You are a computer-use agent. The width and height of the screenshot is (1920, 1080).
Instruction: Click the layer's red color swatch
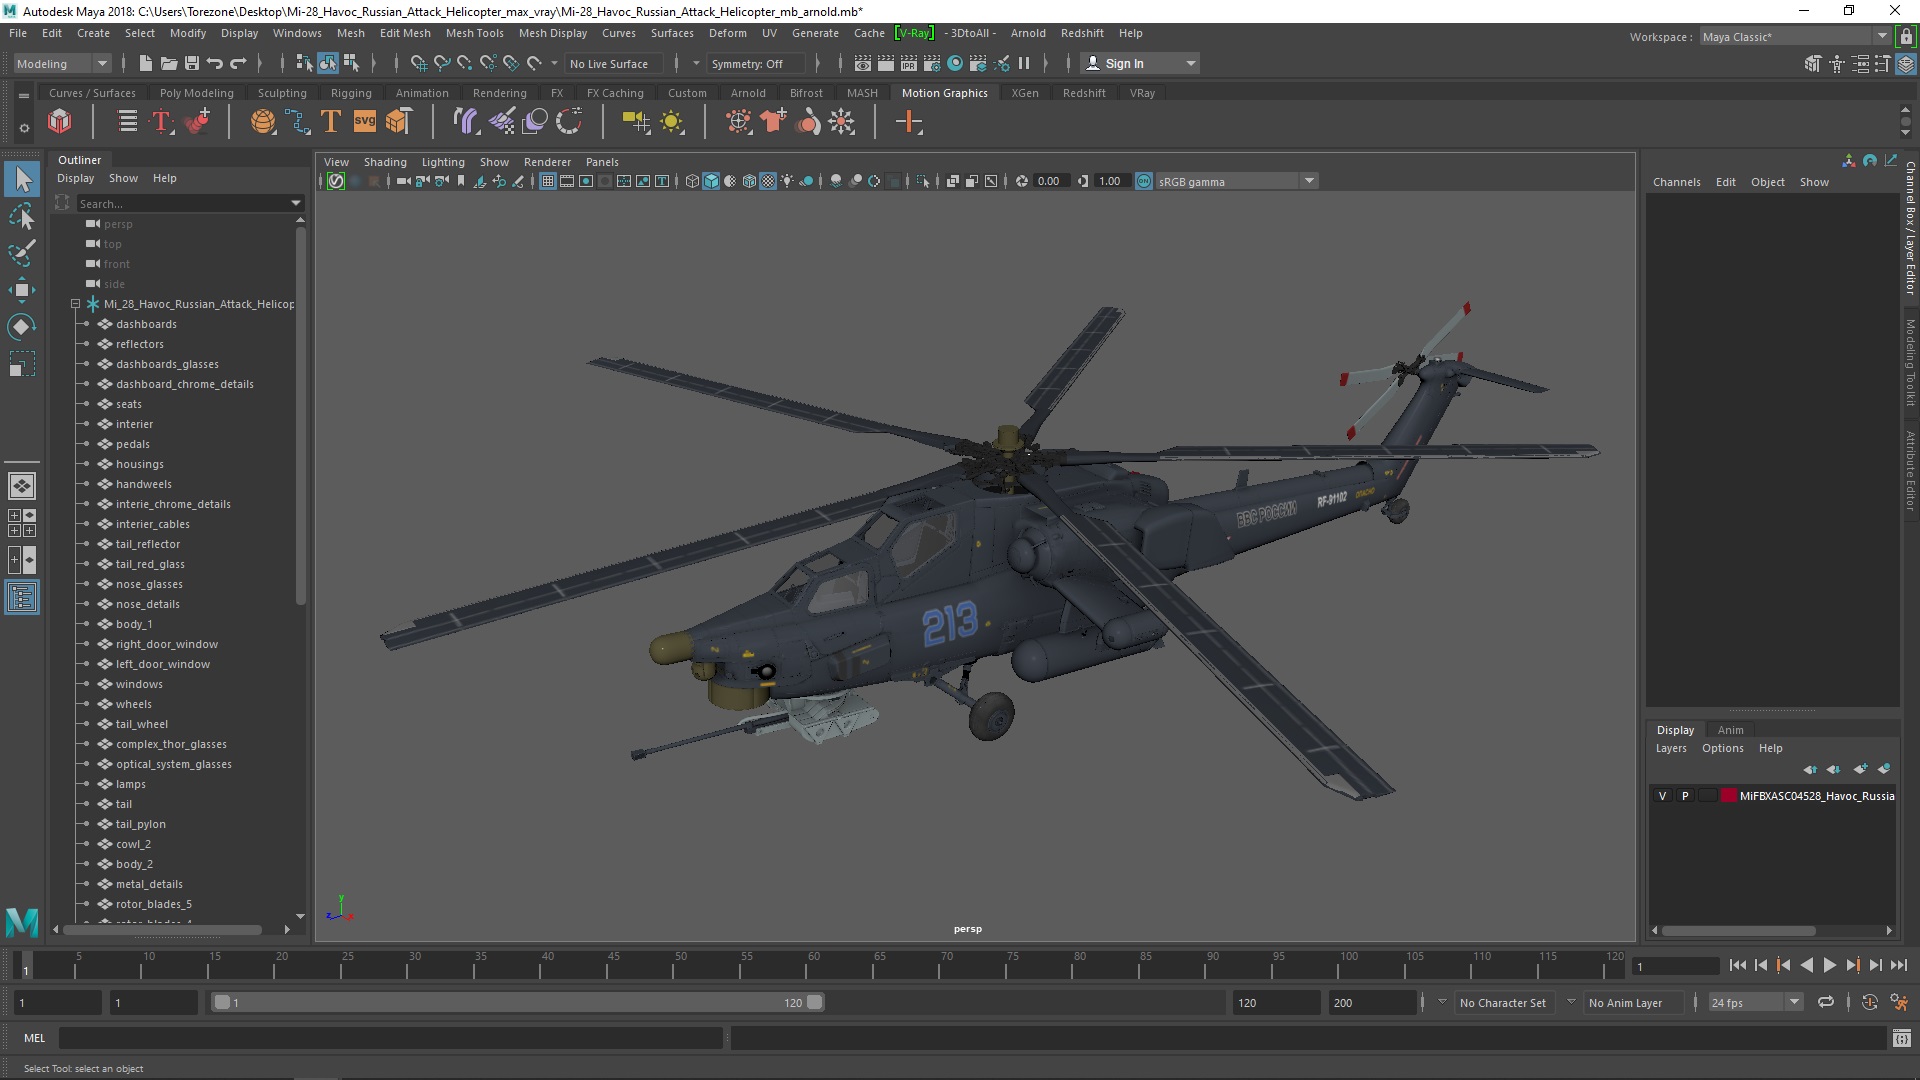[x=1728, y=796]
